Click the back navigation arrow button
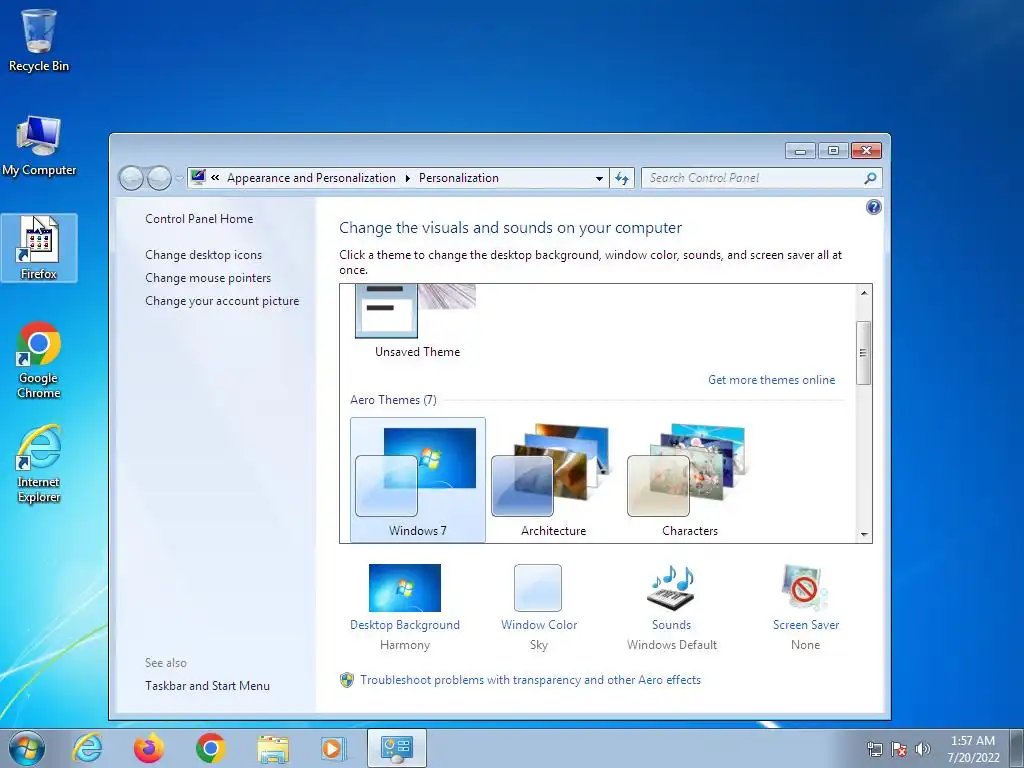 [131, 178]
